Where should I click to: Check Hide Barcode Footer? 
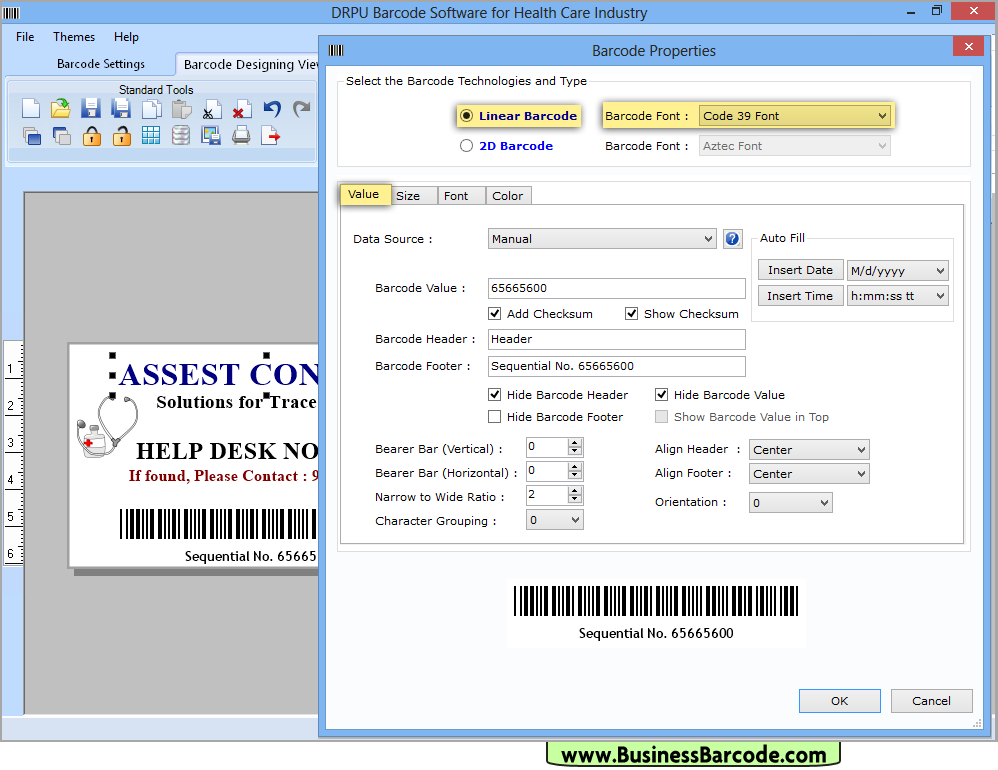pos(495,417)
